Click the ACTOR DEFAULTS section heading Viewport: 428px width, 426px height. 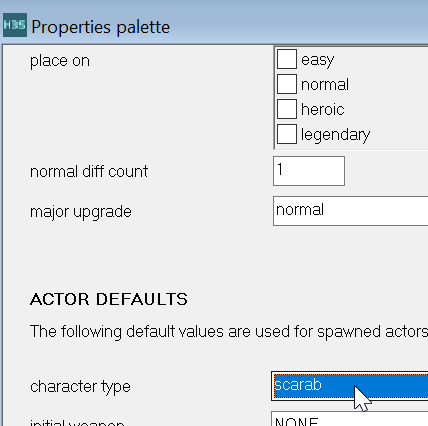[109, 299]
